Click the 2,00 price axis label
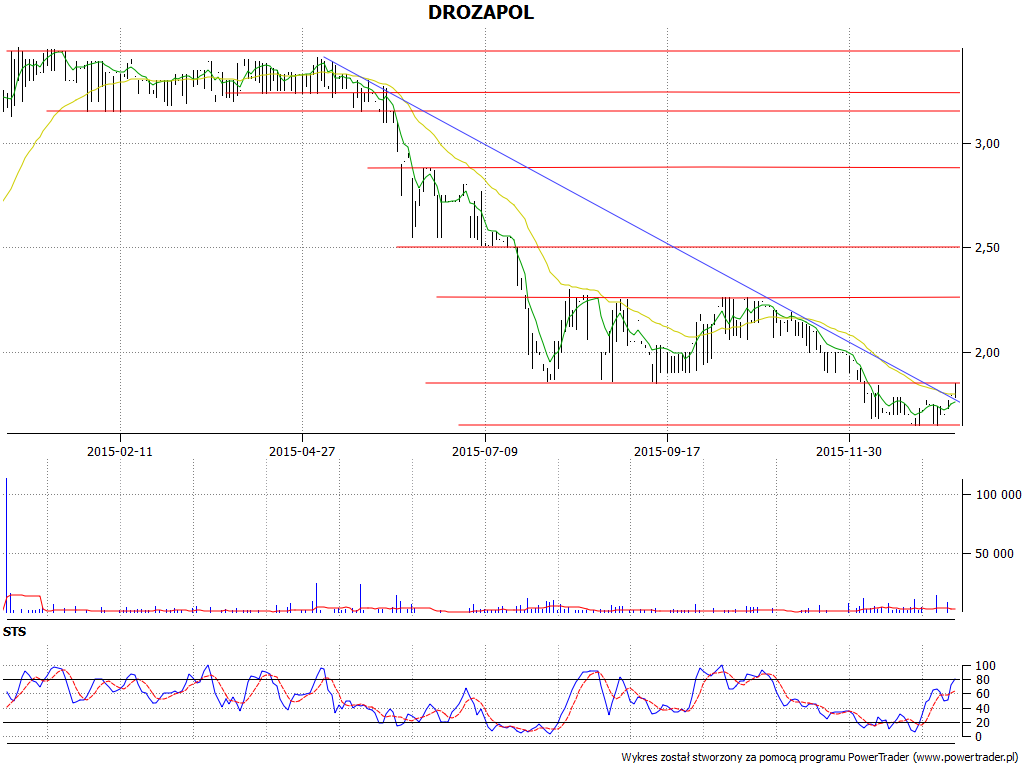 pos(987,353)
